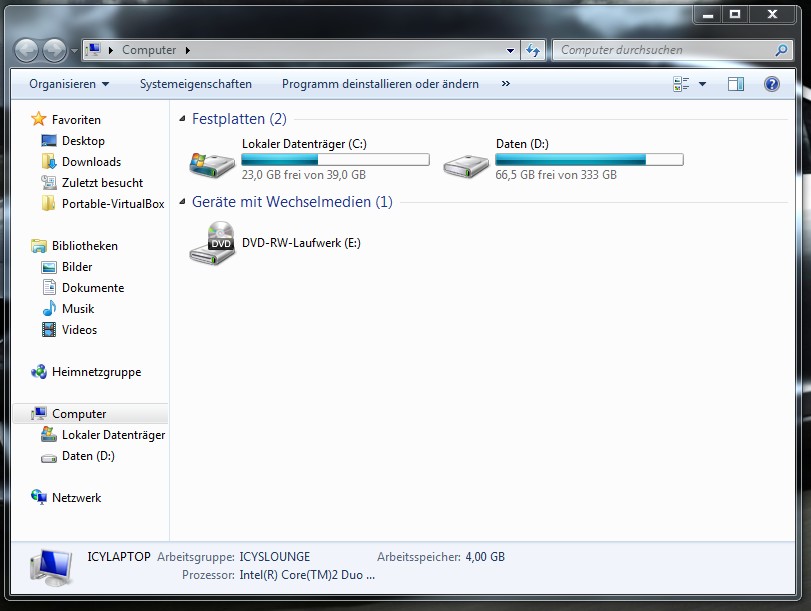This screenshot has width=811, height=611.
Task: Select the Heimnetzgruppe icon
Action: [39, 371]
